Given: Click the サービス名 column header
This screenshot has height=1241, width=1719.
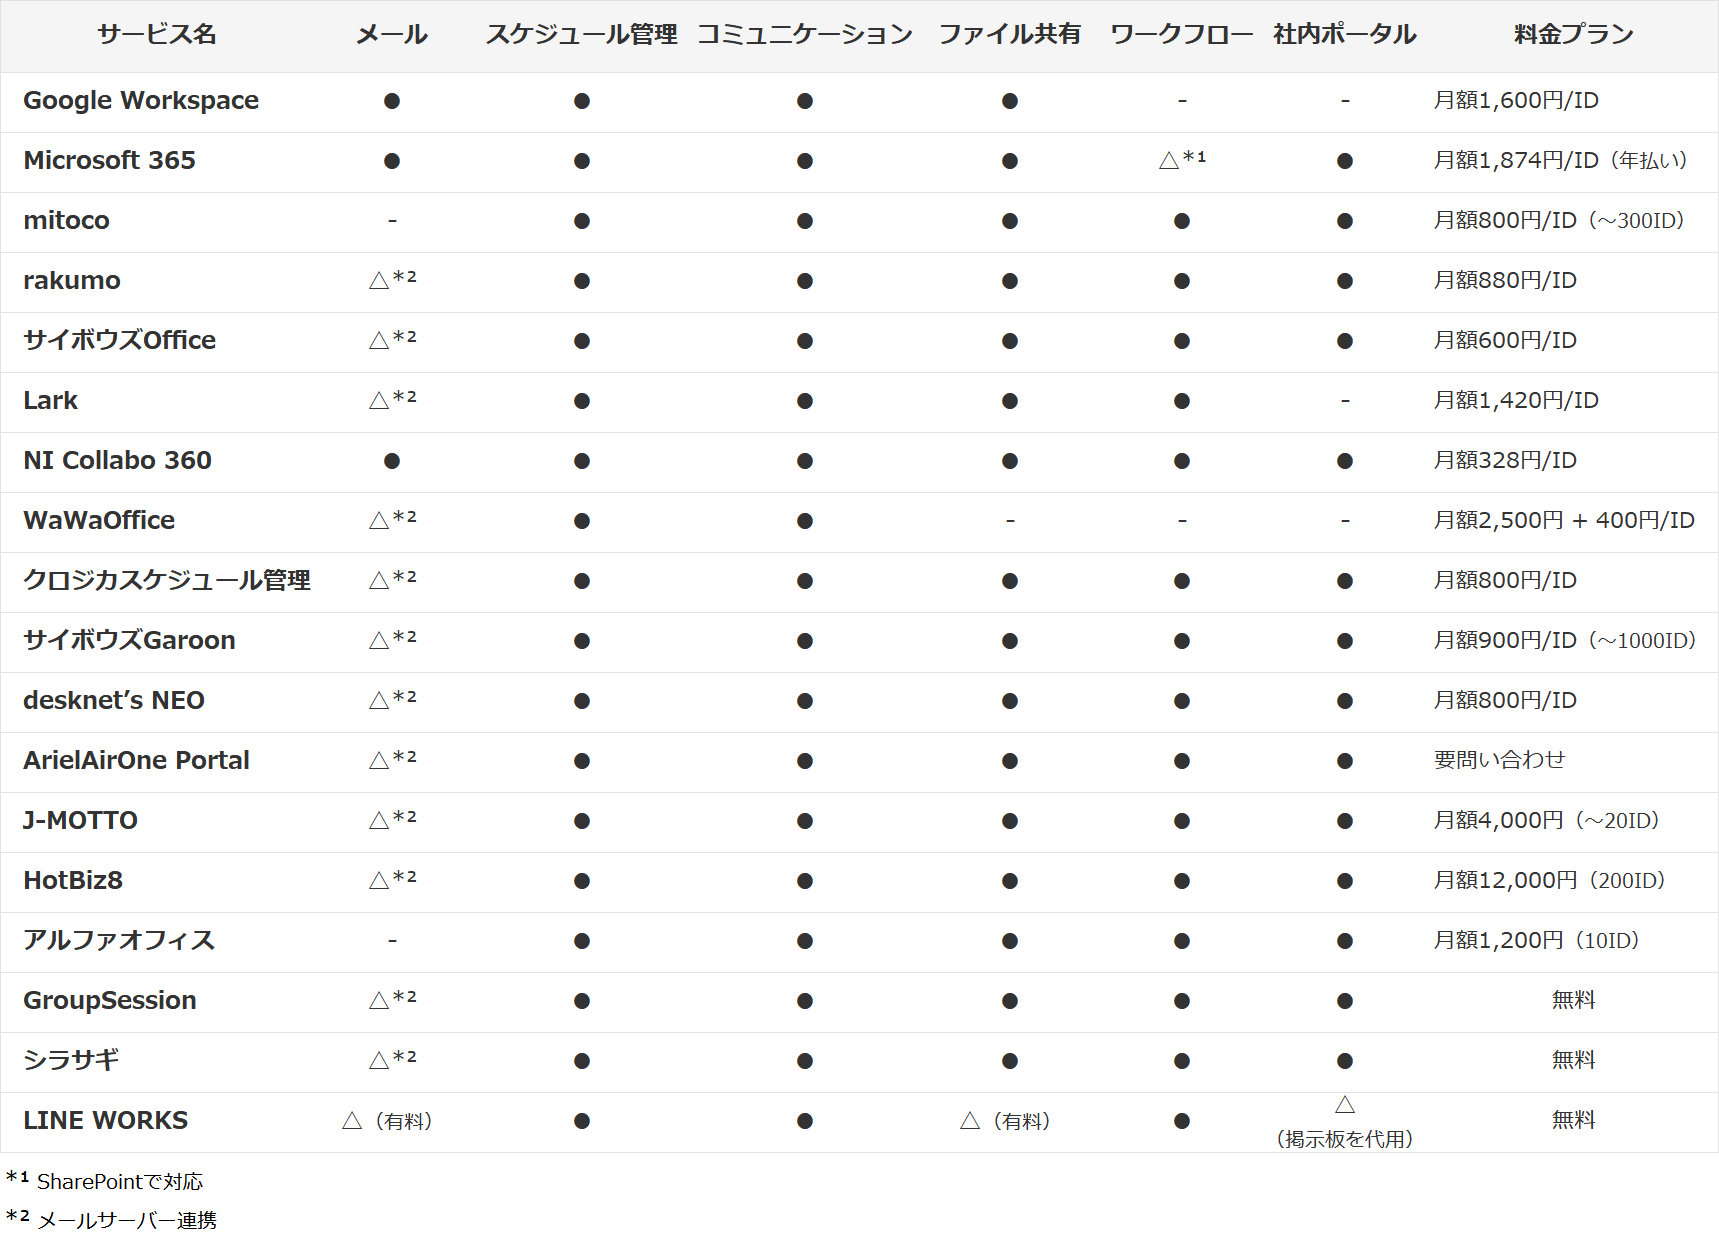Looking at the screenshot, I should pyautogui.click(x=157, y=35).
